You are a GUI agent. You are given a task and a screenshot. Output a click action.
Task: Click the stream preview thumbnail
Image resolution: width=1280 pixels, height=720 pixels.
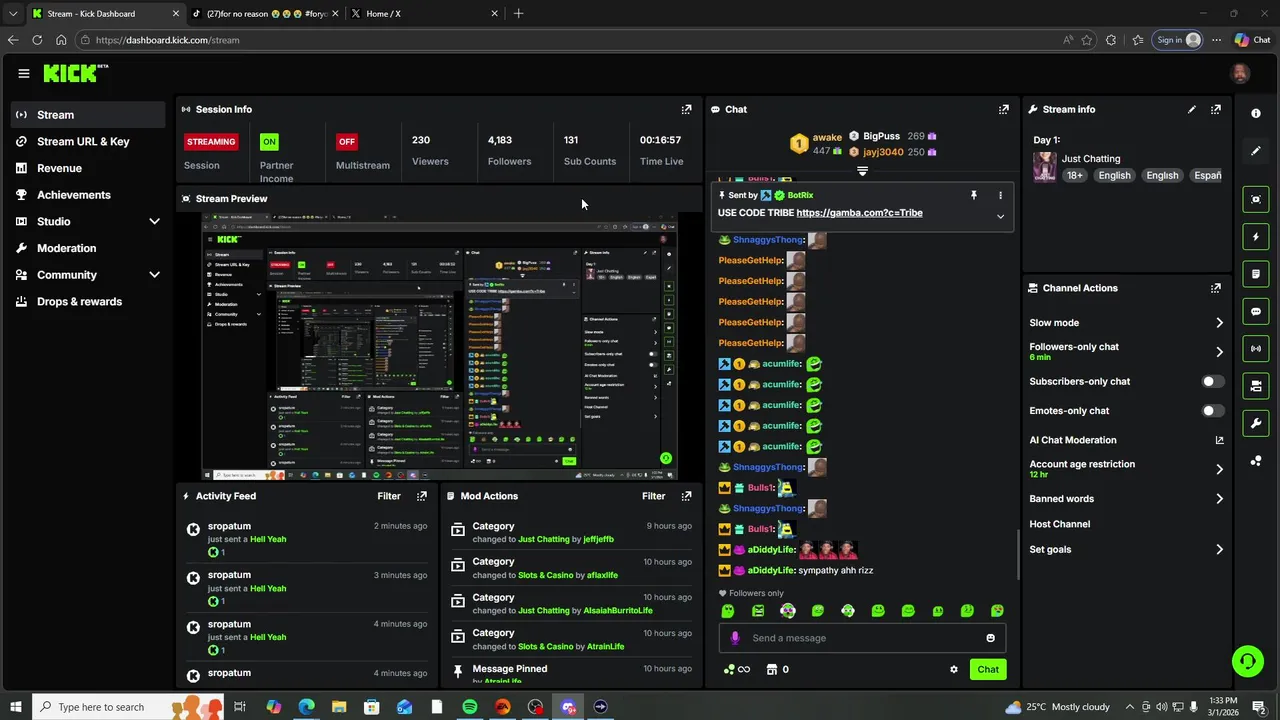coord(439,346)
